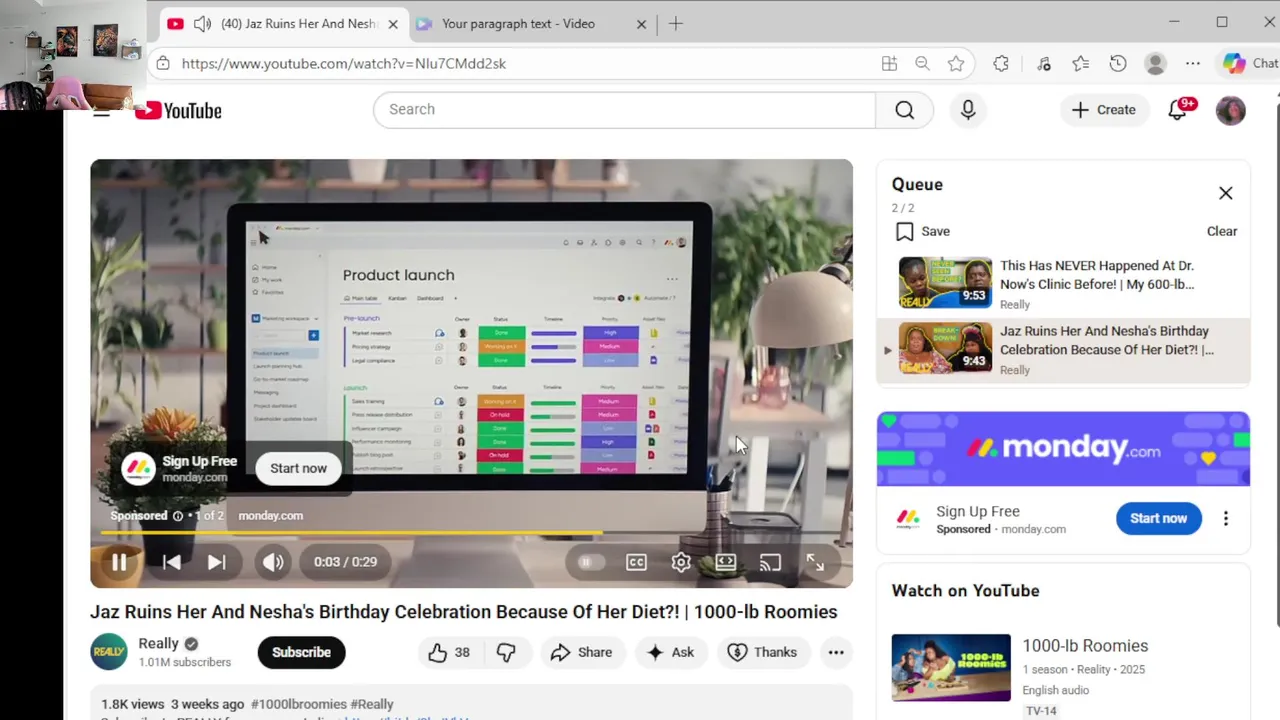
Task: Open browser Extensions puzzle icon
Action: click(x=1001, y=64)
